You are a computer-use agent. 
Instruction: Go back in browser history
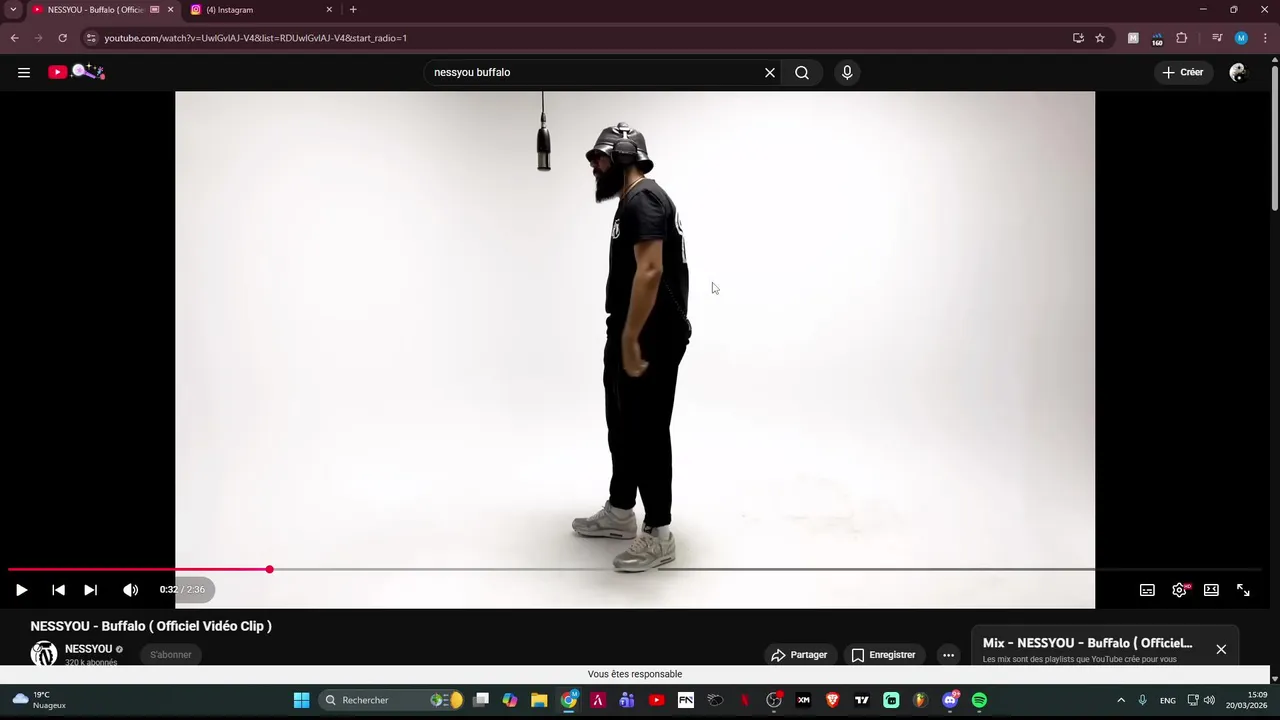[14, 38]
